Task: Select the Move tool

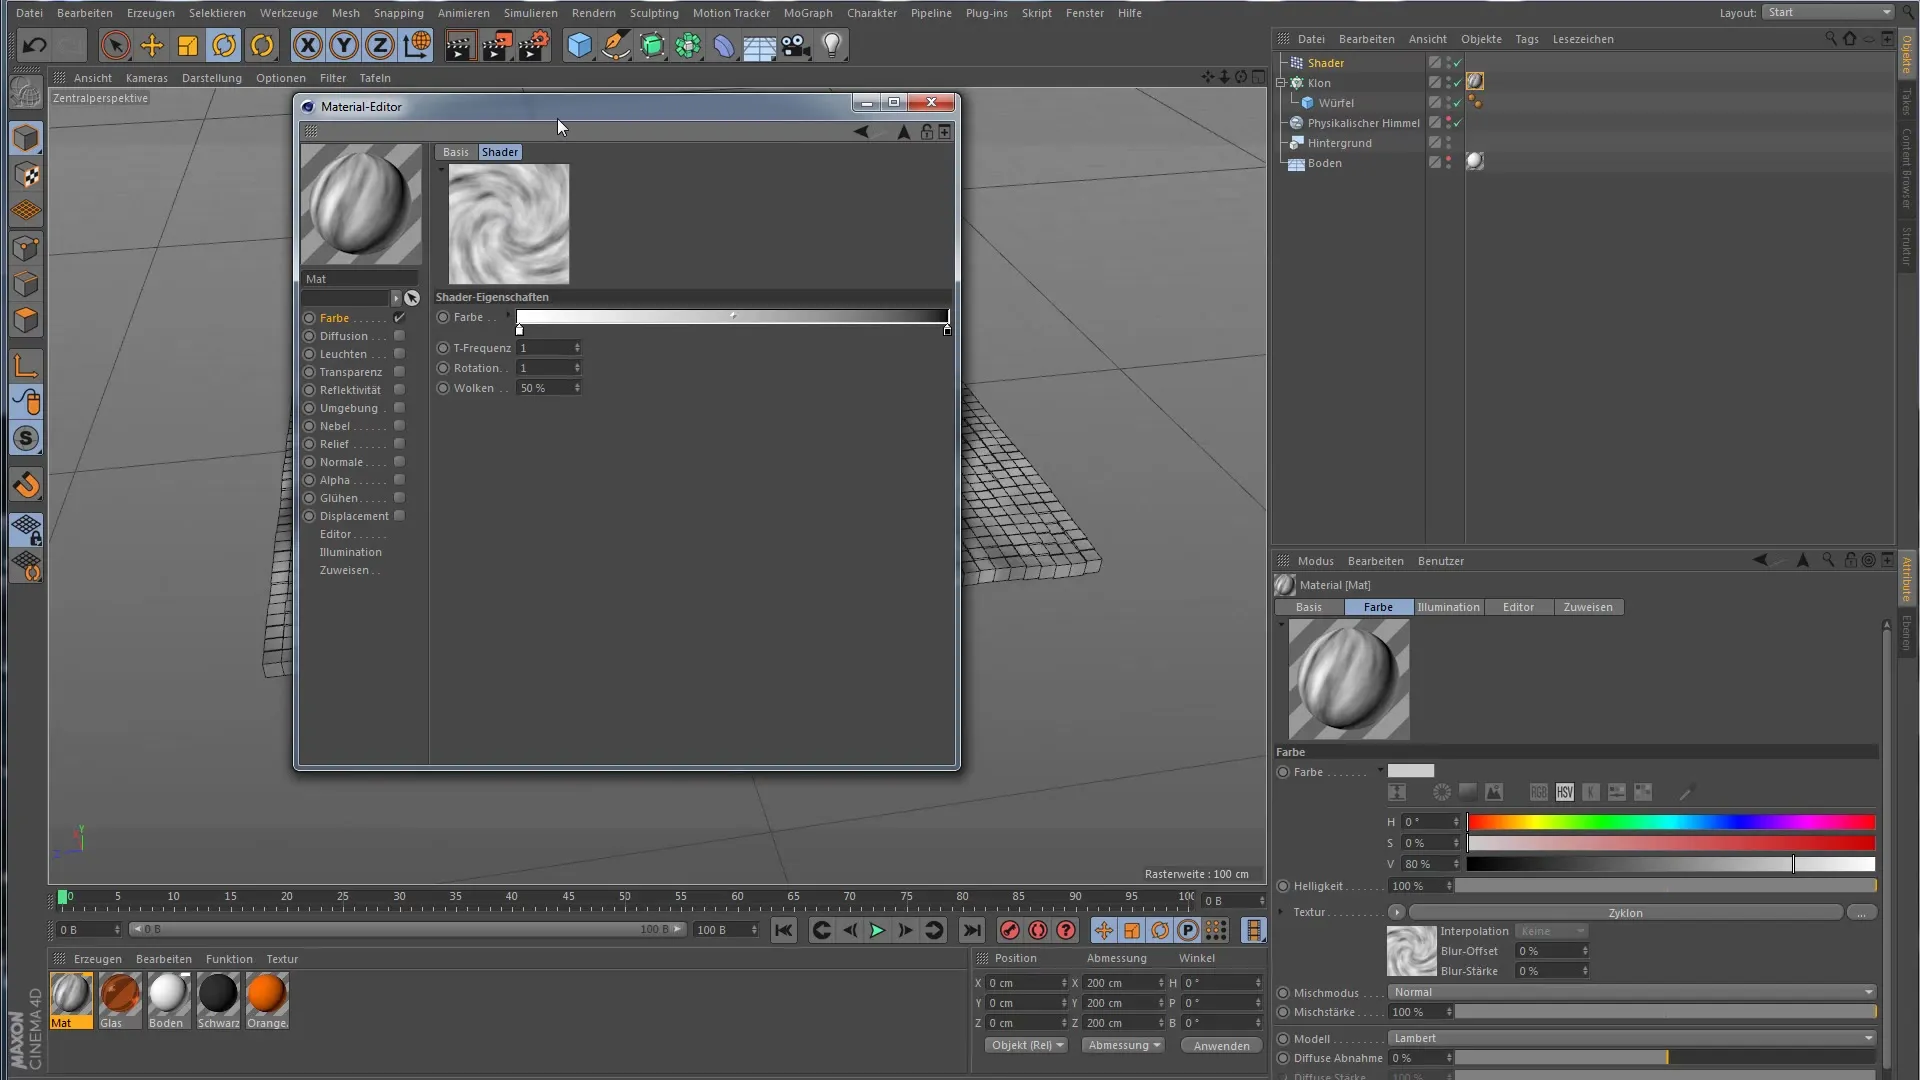Action: click(152, 45)
